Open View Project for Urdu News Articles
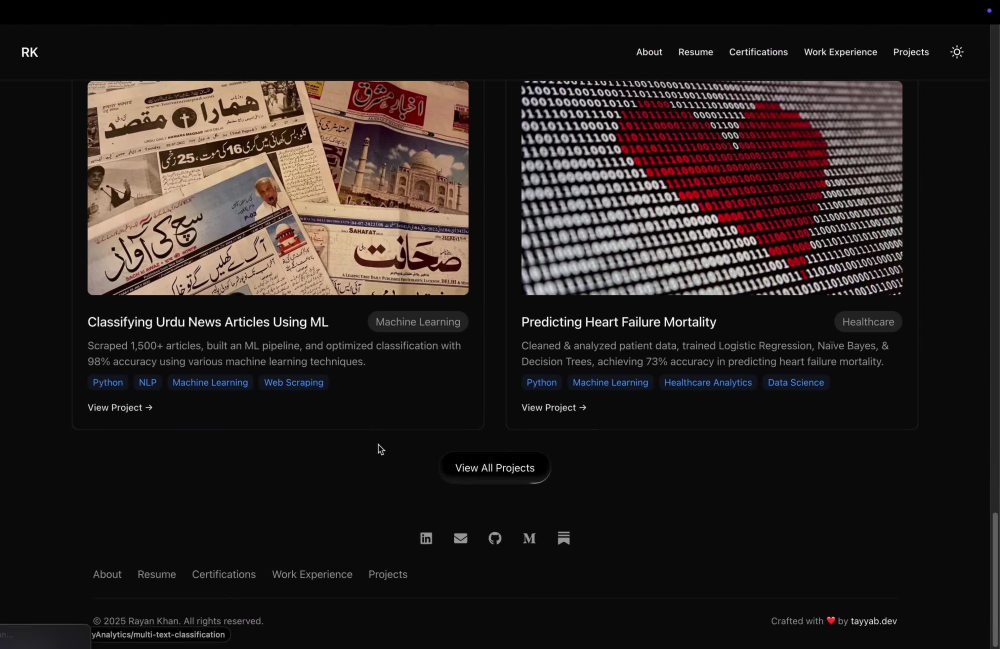The image size is (1000, 649). coord(120,407)
